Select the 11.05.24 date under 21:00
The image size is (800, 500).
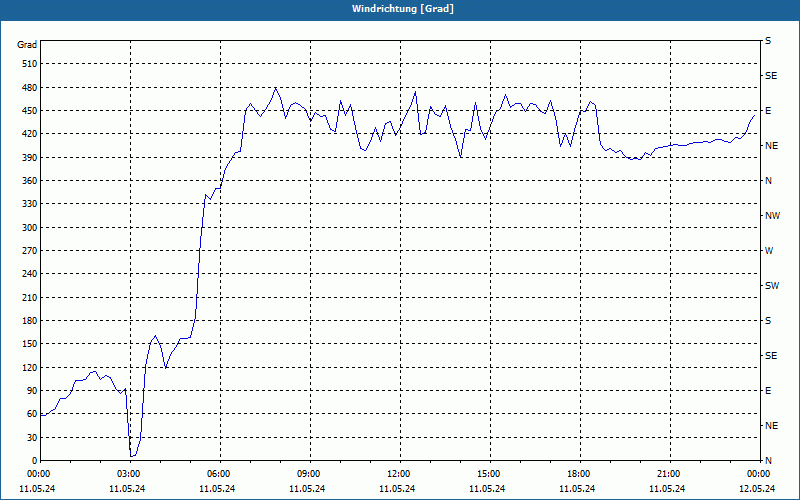point(667,488)
